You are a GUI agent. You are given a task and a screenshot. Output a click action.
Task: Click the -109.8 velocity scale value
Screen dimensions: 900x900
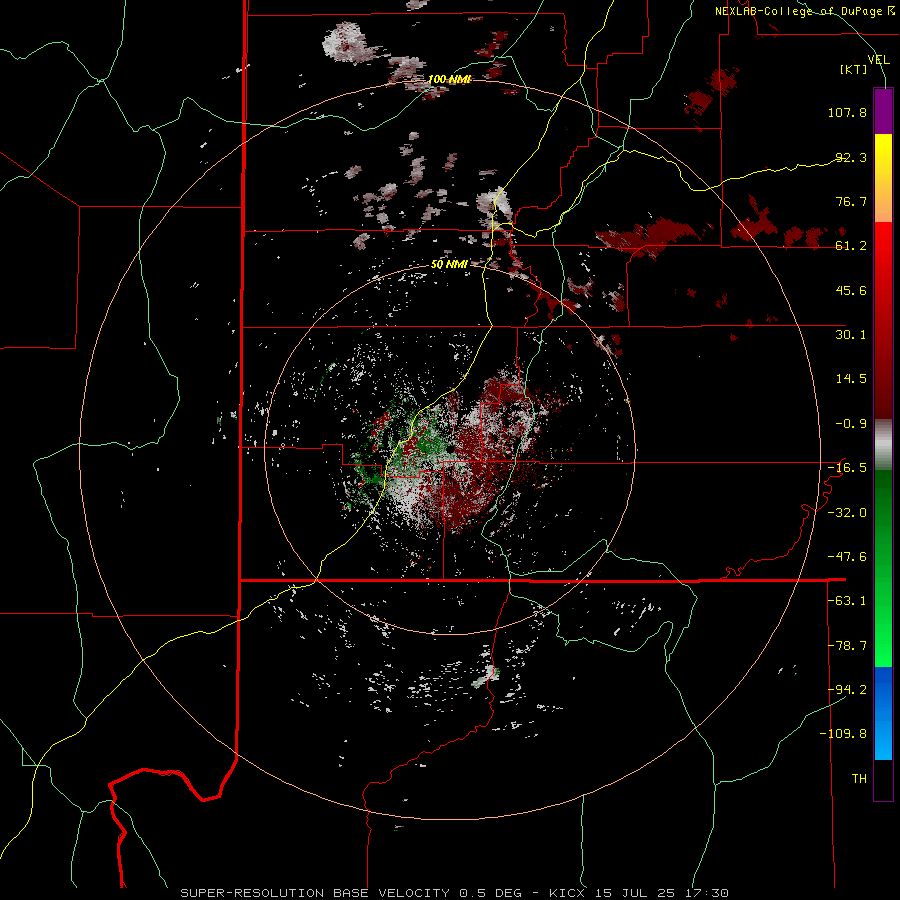point(843,734)
